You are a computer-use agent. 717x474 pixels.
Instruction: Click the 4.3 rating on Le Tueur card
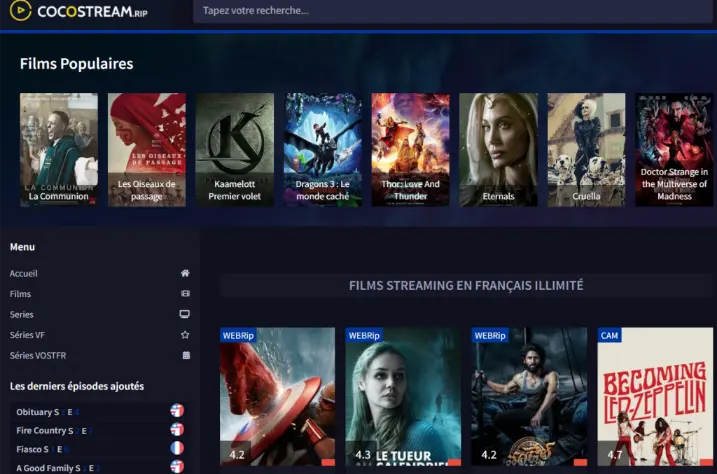363,455
